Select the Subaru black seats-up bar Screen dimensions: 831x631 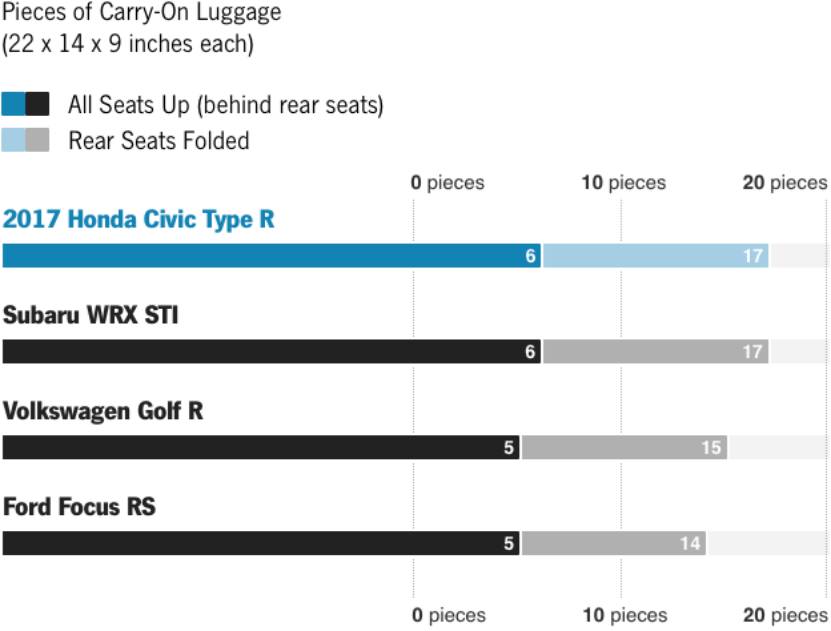coord(271,352)
